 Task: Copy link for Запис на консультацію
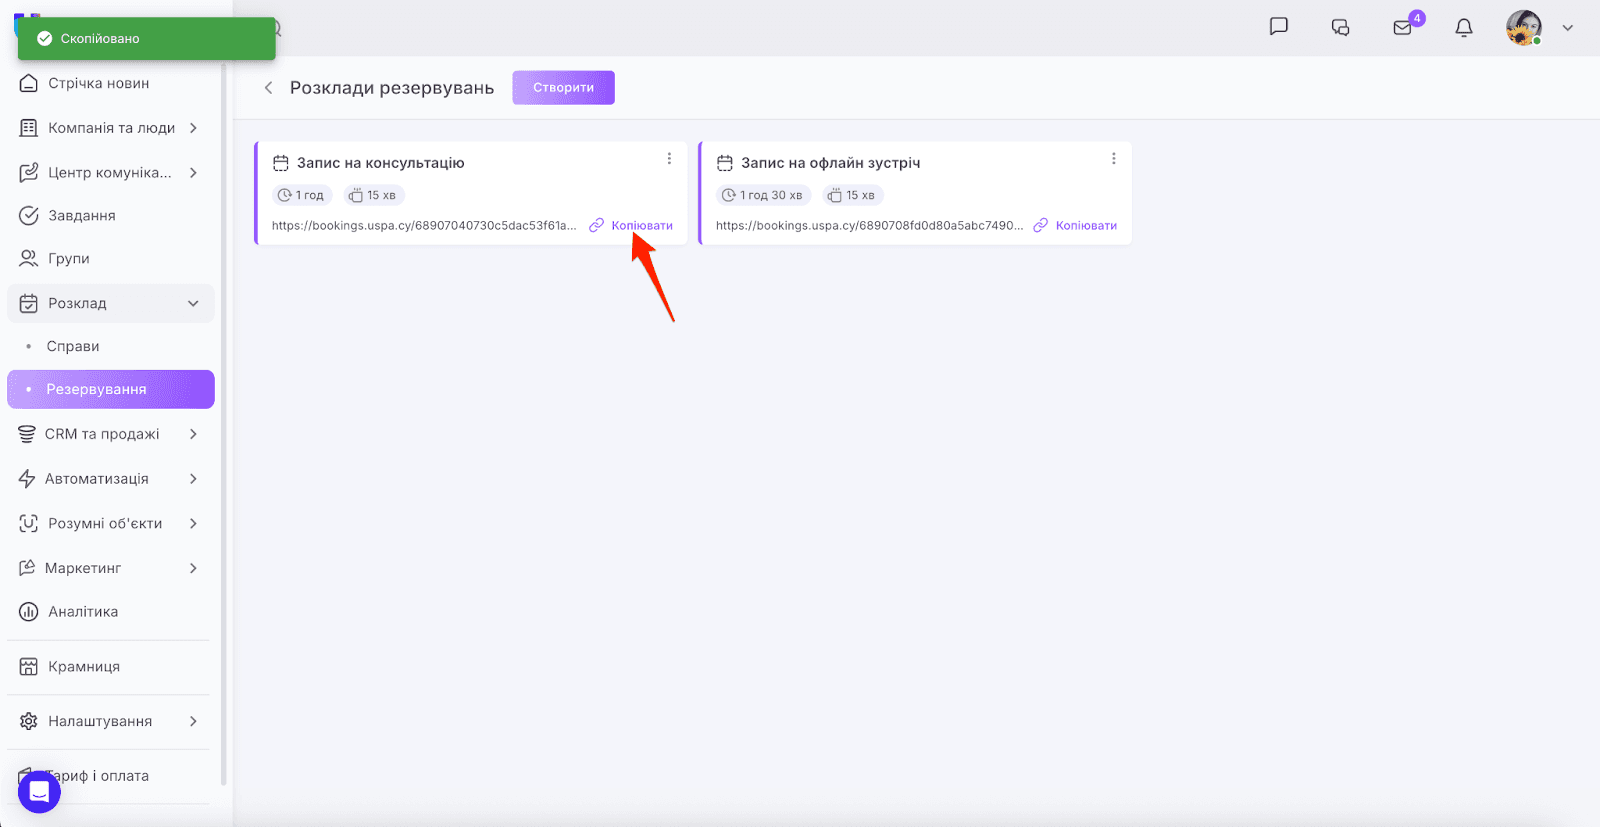(x=641, y=226)
